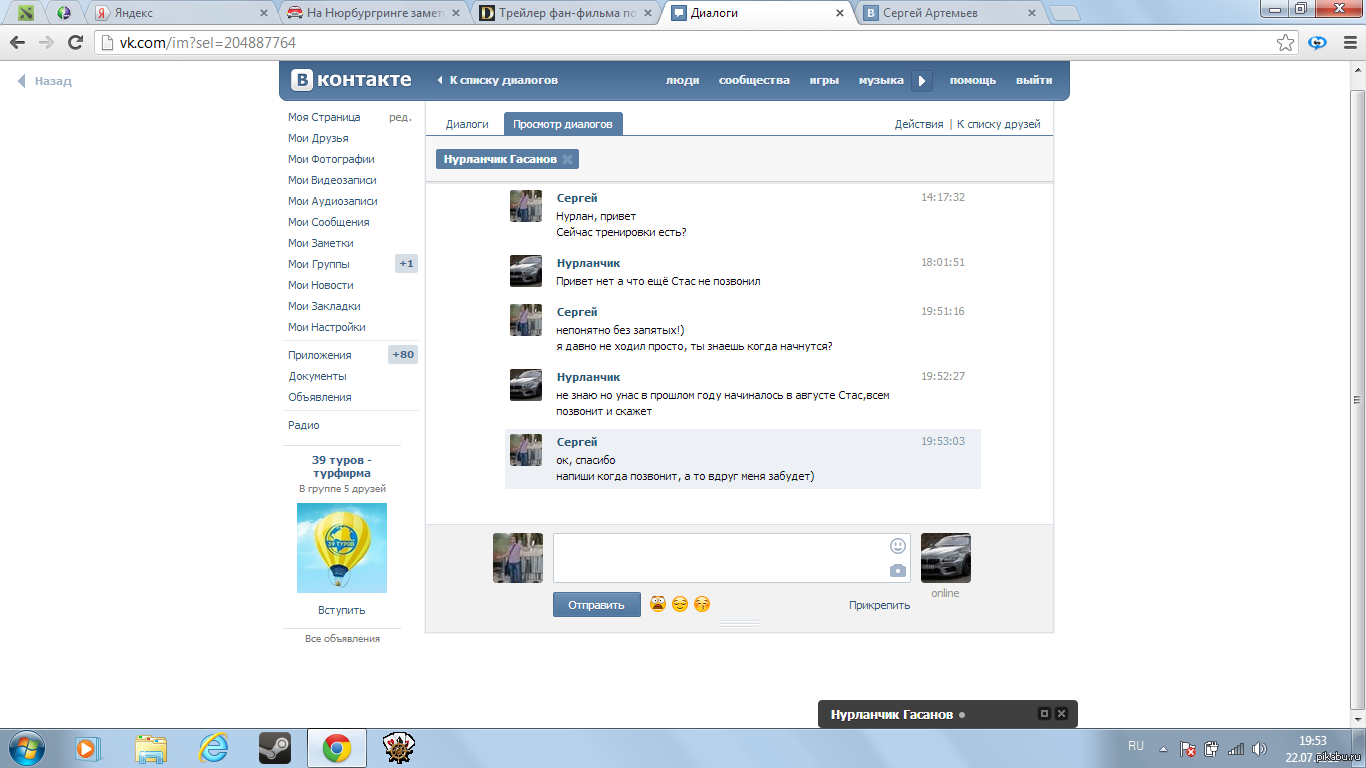Image resolution: width=1366 pixels, height=768 pixels.
Task: Click into the message text field
Action: point(720,558)
